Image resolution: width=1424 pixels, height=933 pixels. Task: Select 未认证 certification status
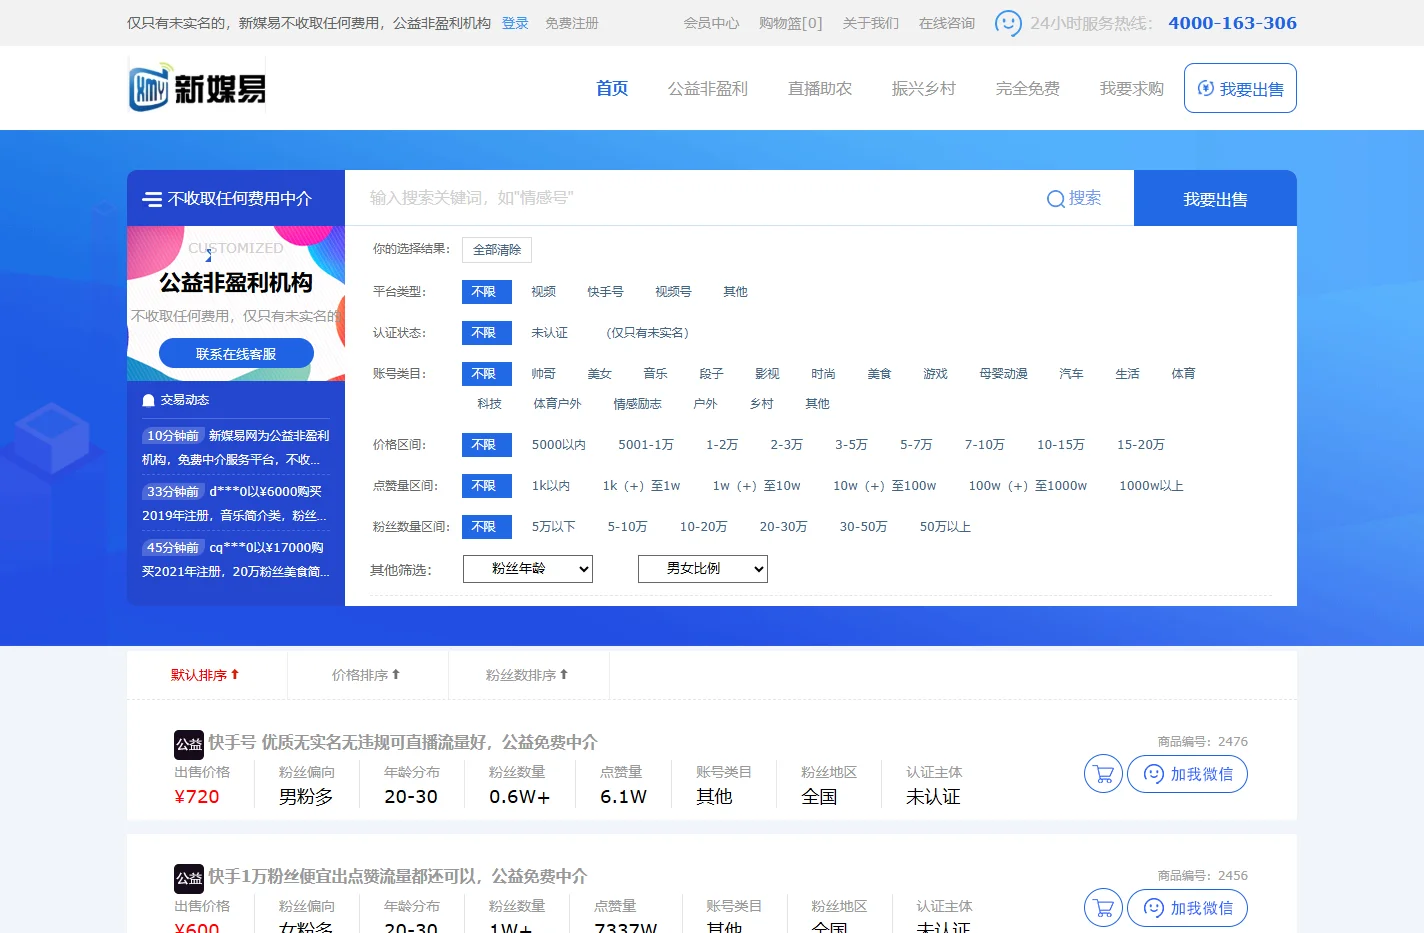549,333
